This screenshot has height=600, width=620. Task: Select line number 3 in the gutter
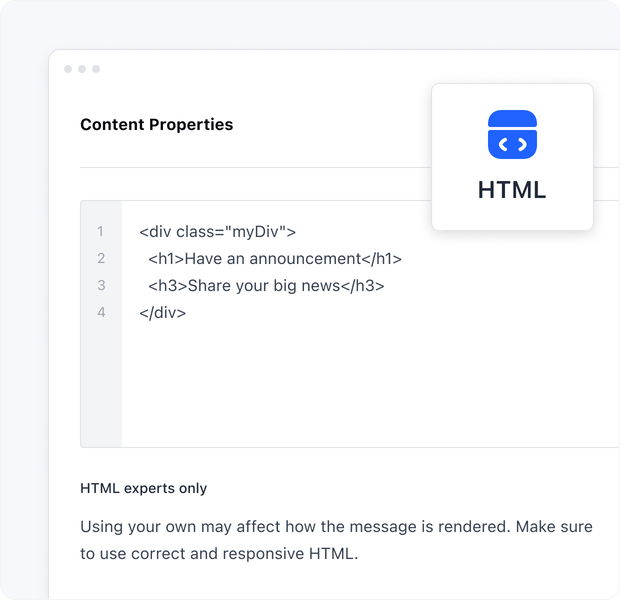click(100, 286)
